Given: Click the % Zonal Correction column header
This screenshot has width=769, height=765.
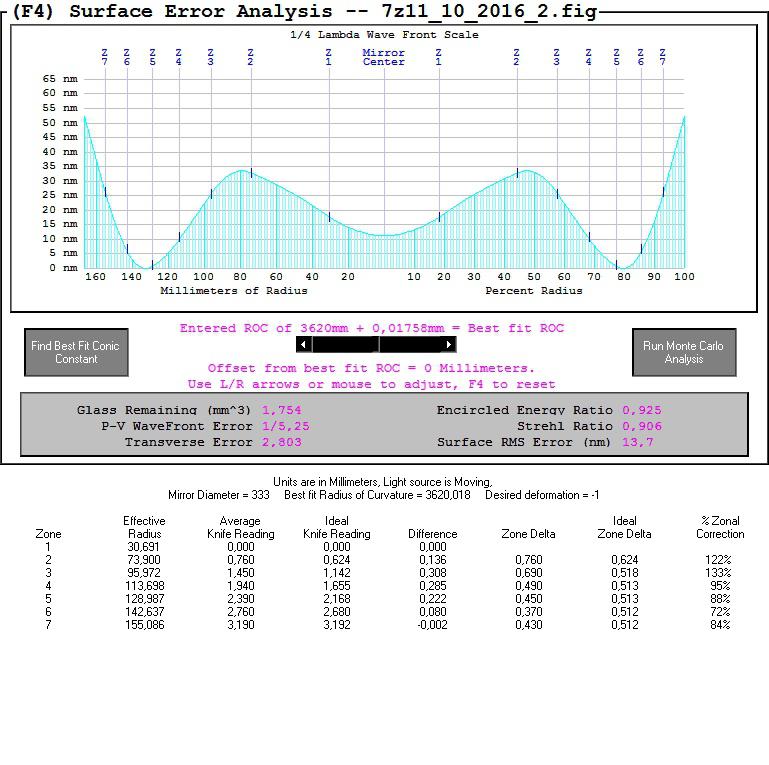Looking at the screenshot, I should coord(720,527).
